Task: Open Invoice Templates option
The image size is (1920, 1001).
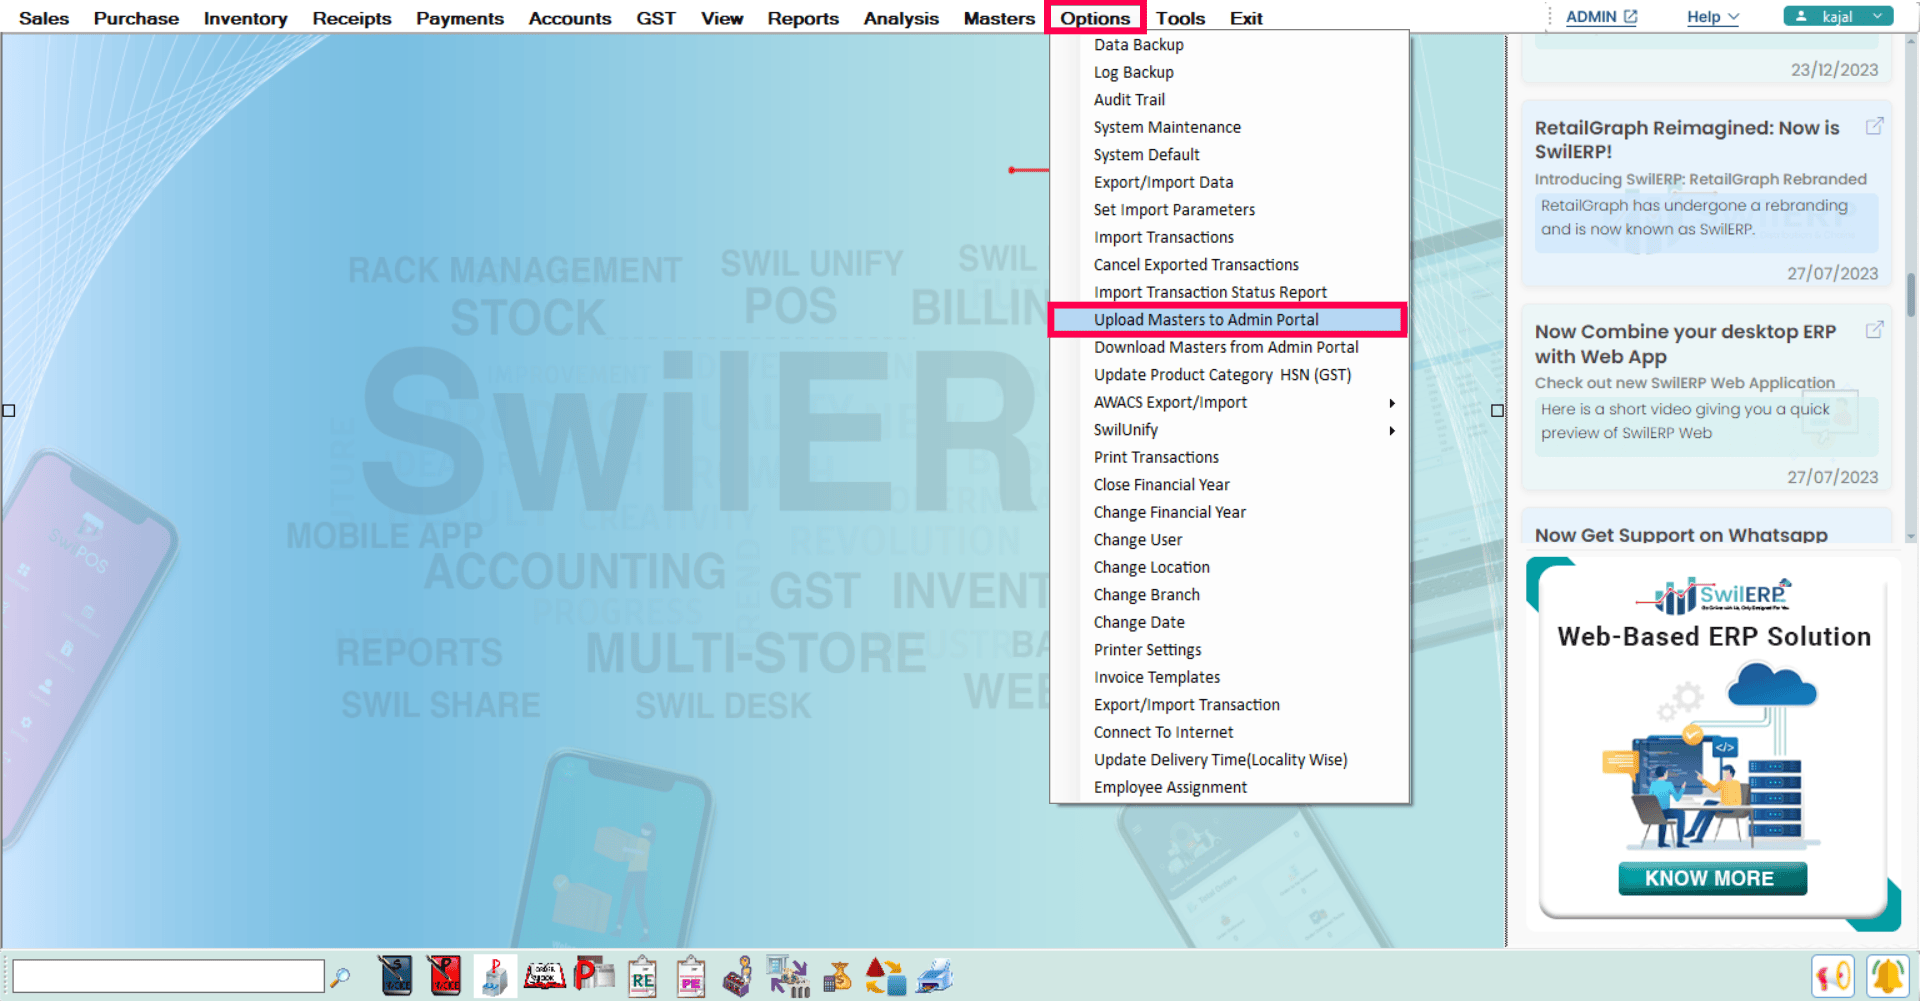Action: coord(1229,677)
